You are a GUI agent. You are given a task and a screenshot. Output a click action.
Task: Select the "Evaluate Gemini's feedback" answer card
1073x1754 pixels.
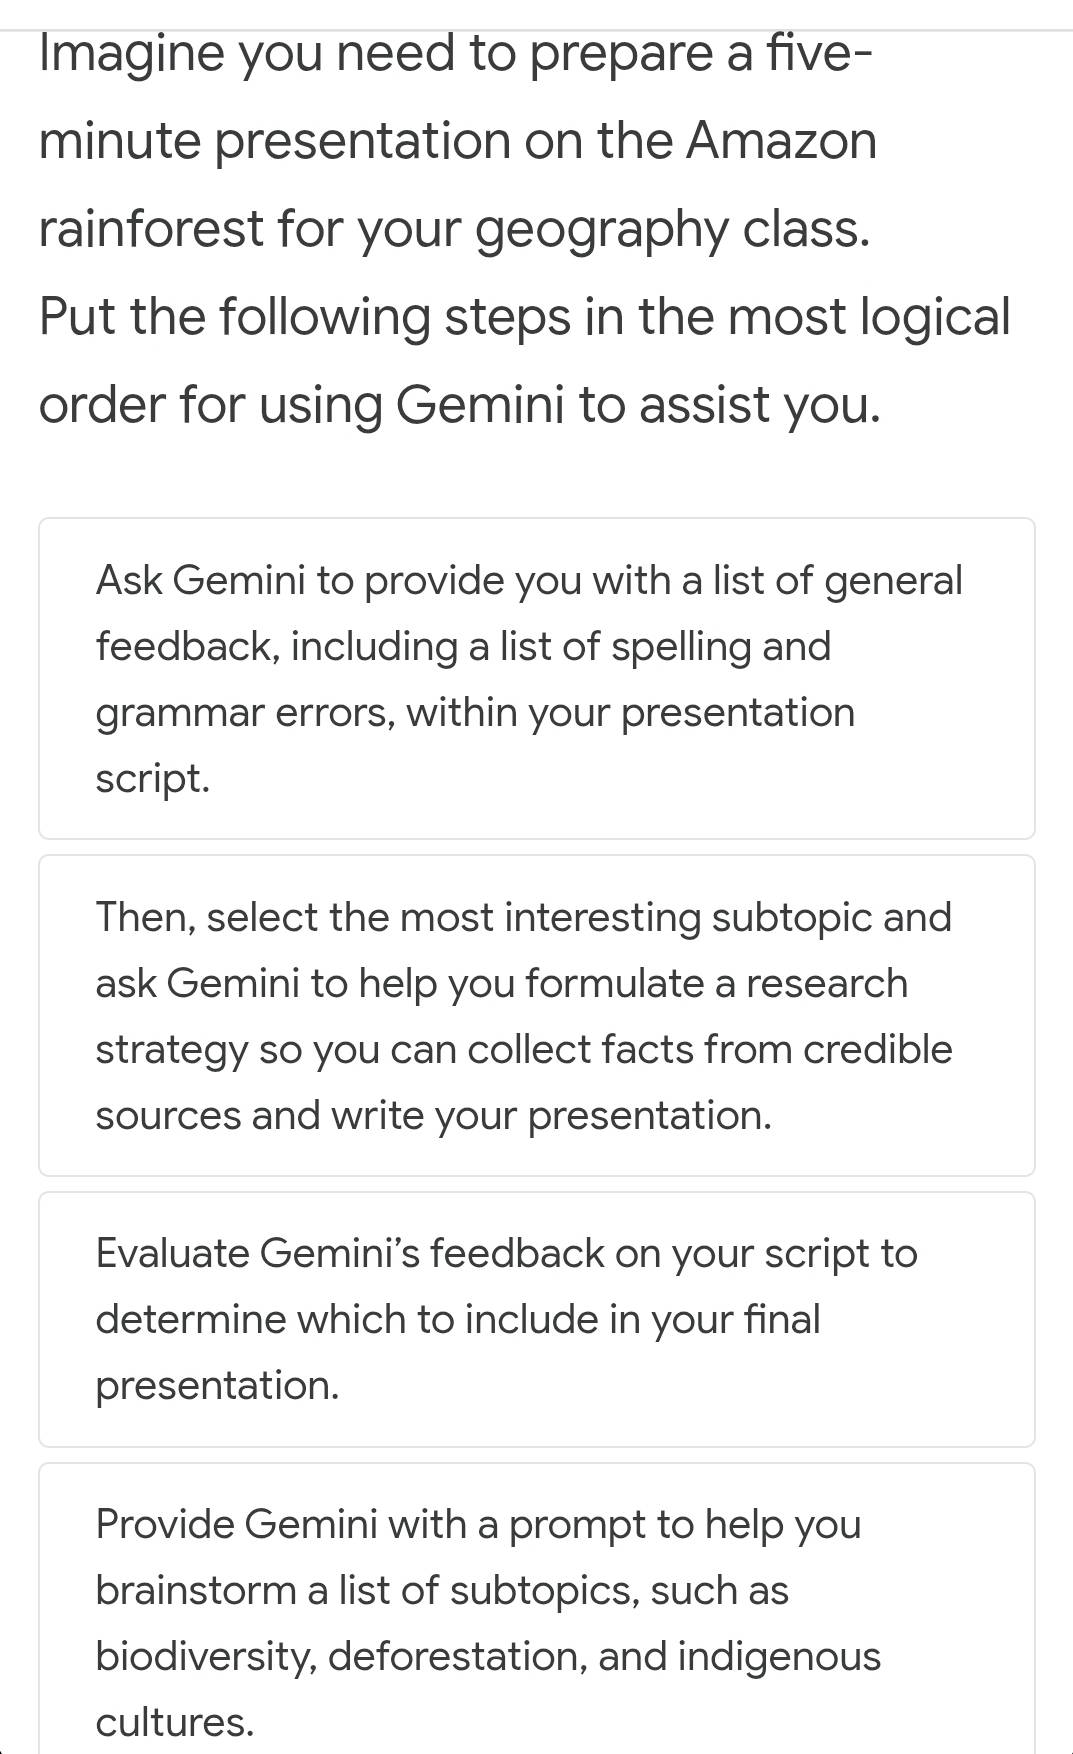point(536,1319)
